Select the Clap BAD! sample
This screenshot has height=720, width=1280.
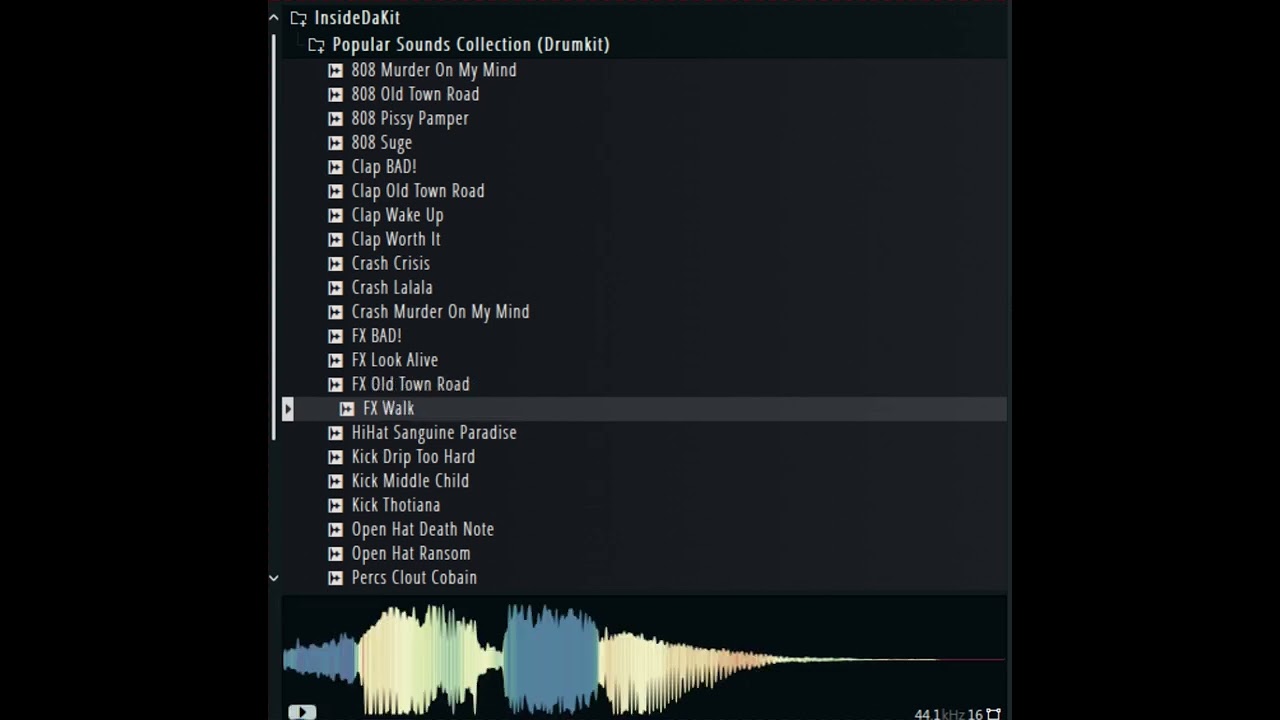pyautogui.click(x=384, y=167)
